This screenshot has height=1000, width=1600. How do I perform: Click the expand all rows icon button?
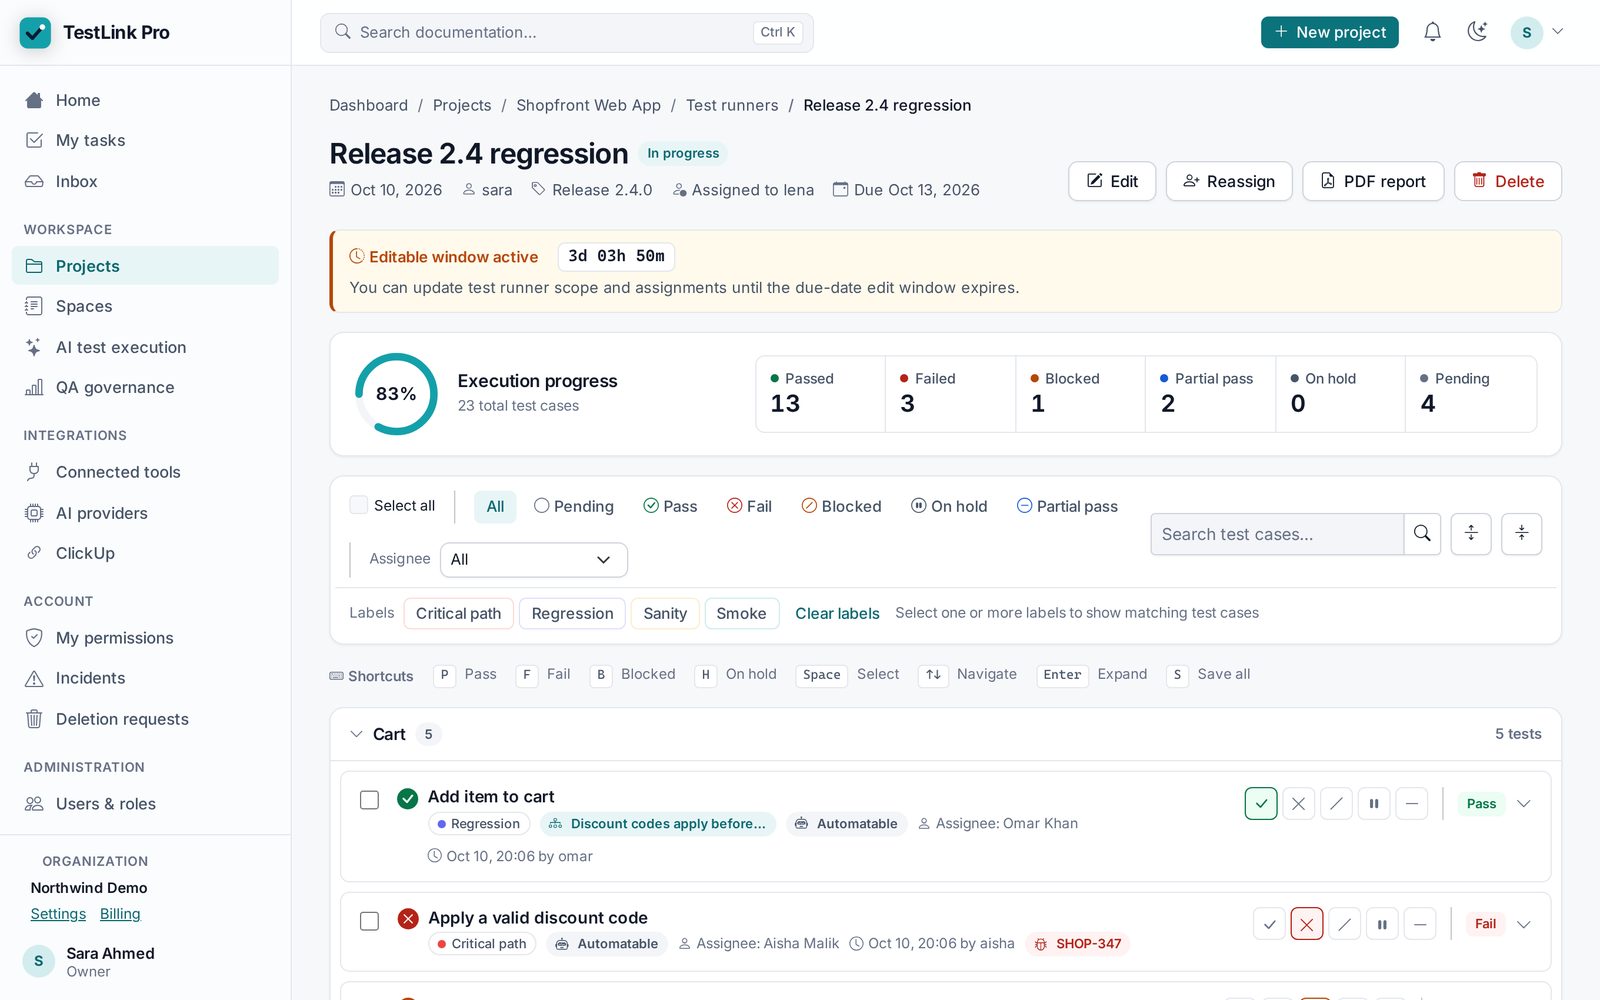pyautogui.click(x=1471, y=534)
